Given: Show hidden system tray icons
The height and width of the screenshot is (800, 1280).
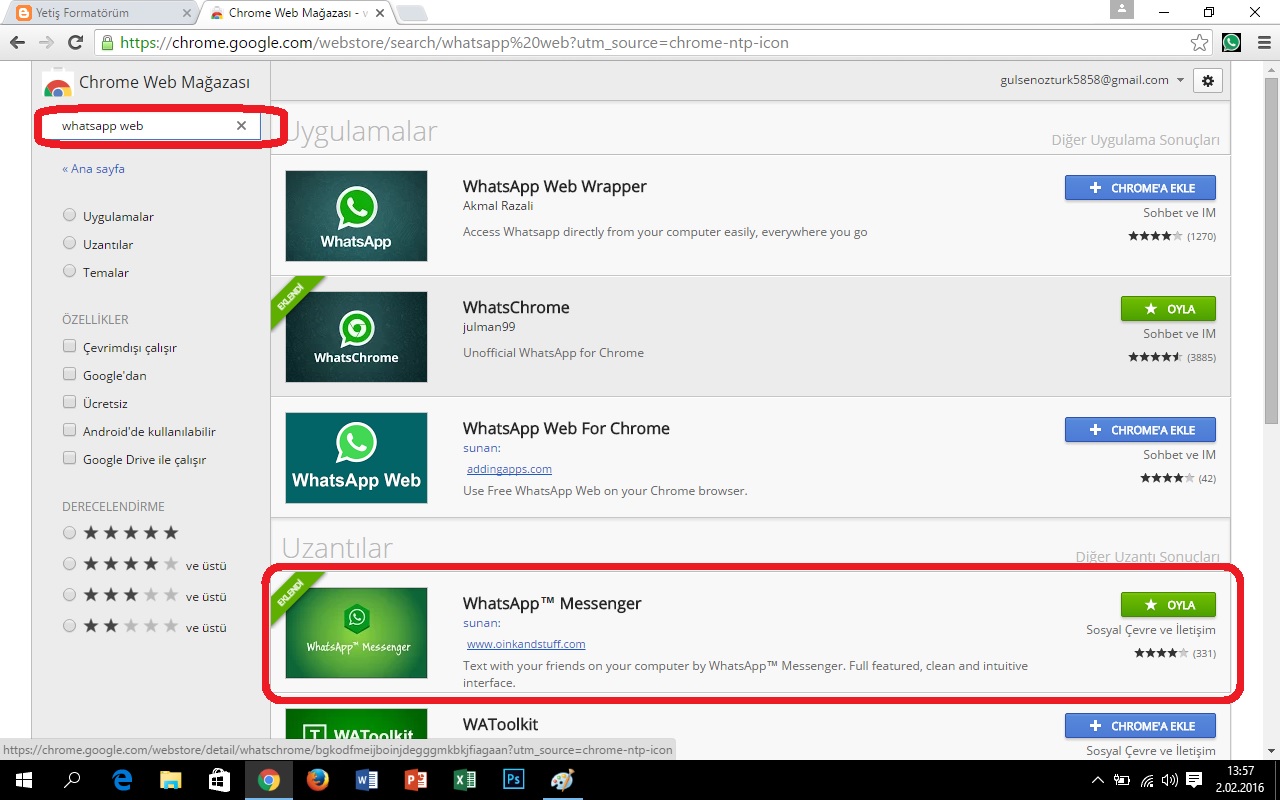Looking at the screenshot, I should click(x=1100, y=780).
